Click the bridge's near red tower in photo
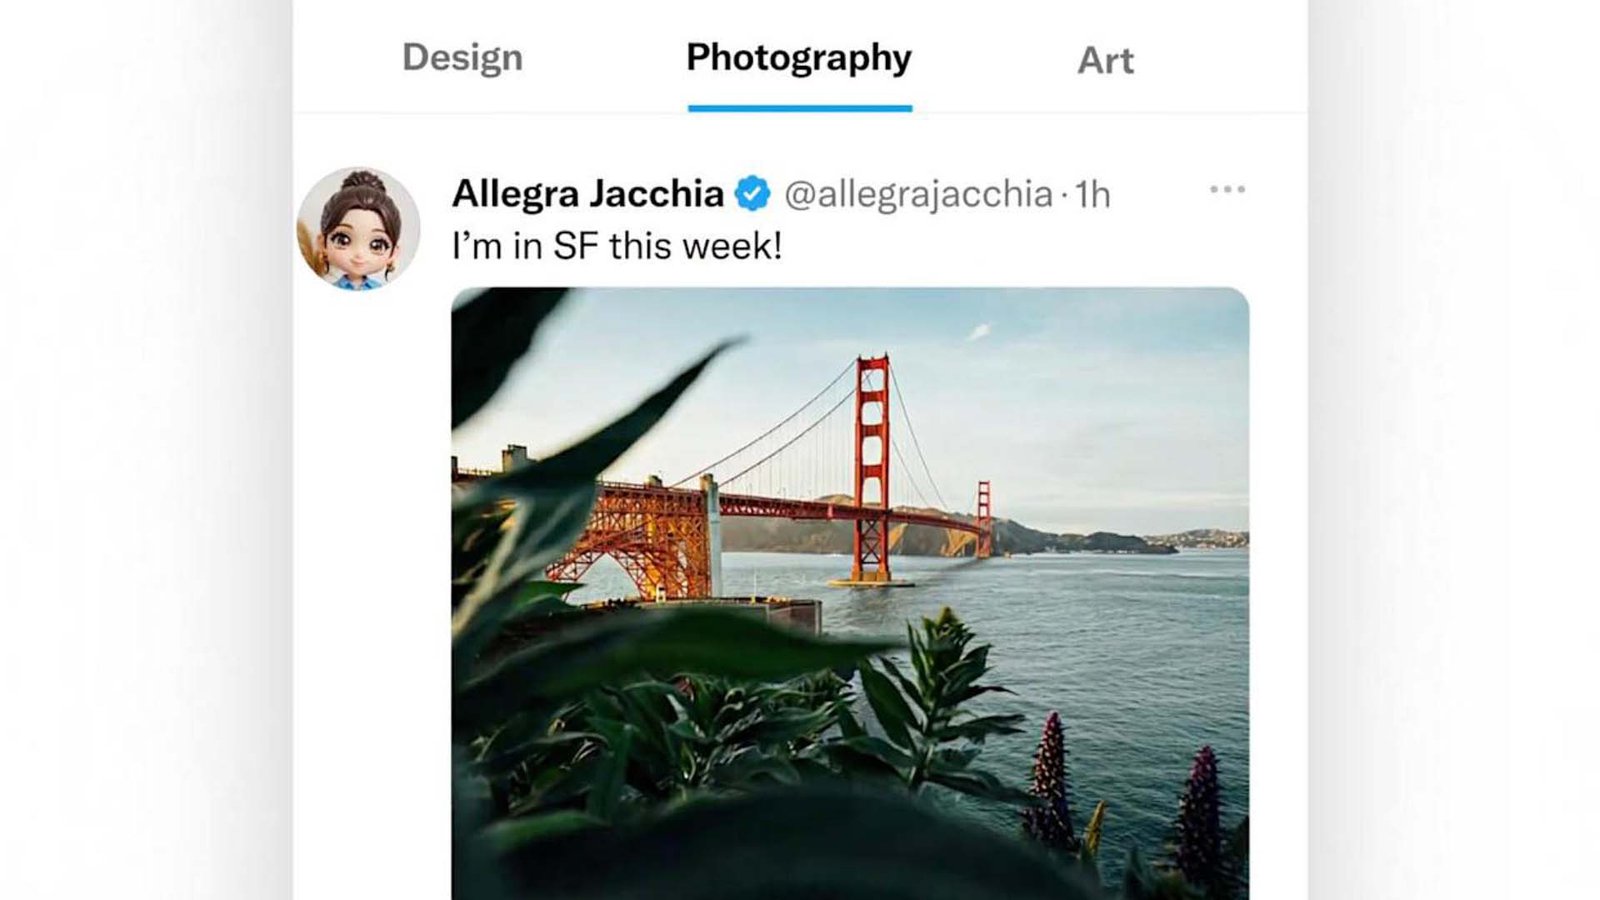Viewport: 1600px width, 900px height. pyautogui.click(x=871, y=460)
